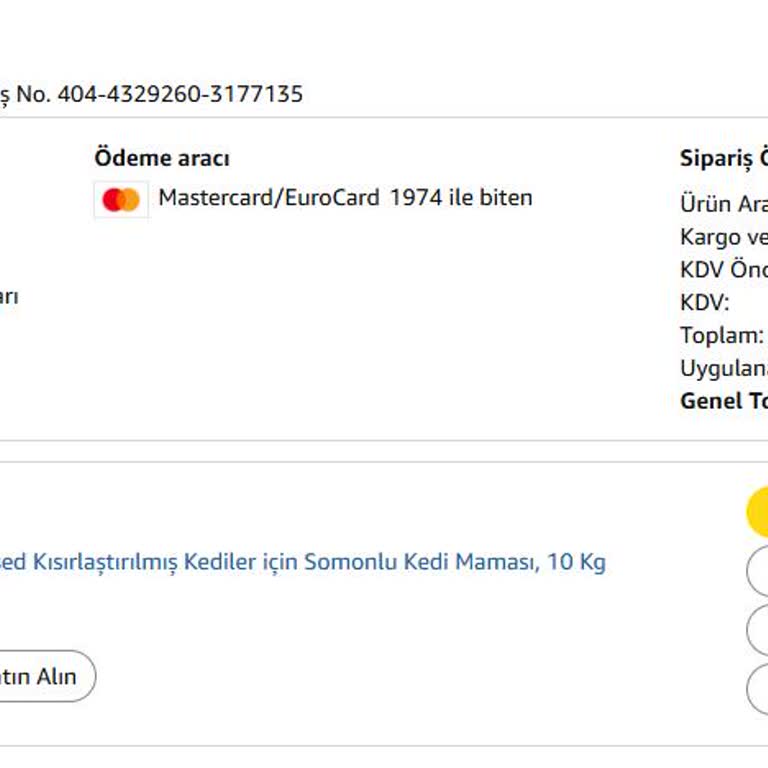Click the 'Sipariş' summary heading
768x768 pixels.
tap(724, 158)
